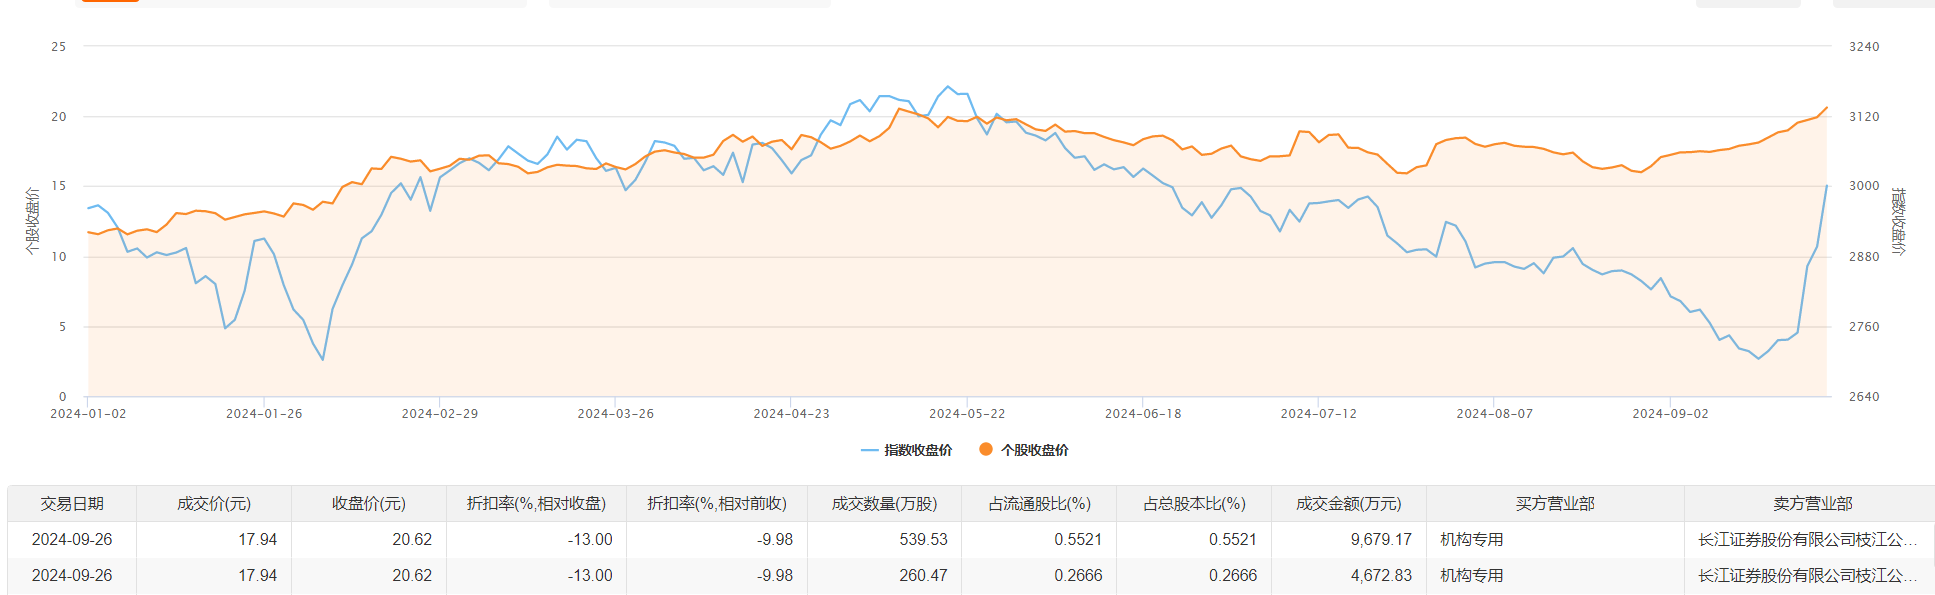Click 机构专用 in the second table row
This screenshot has width=1935, height=595.
[x=1472, y=576]
